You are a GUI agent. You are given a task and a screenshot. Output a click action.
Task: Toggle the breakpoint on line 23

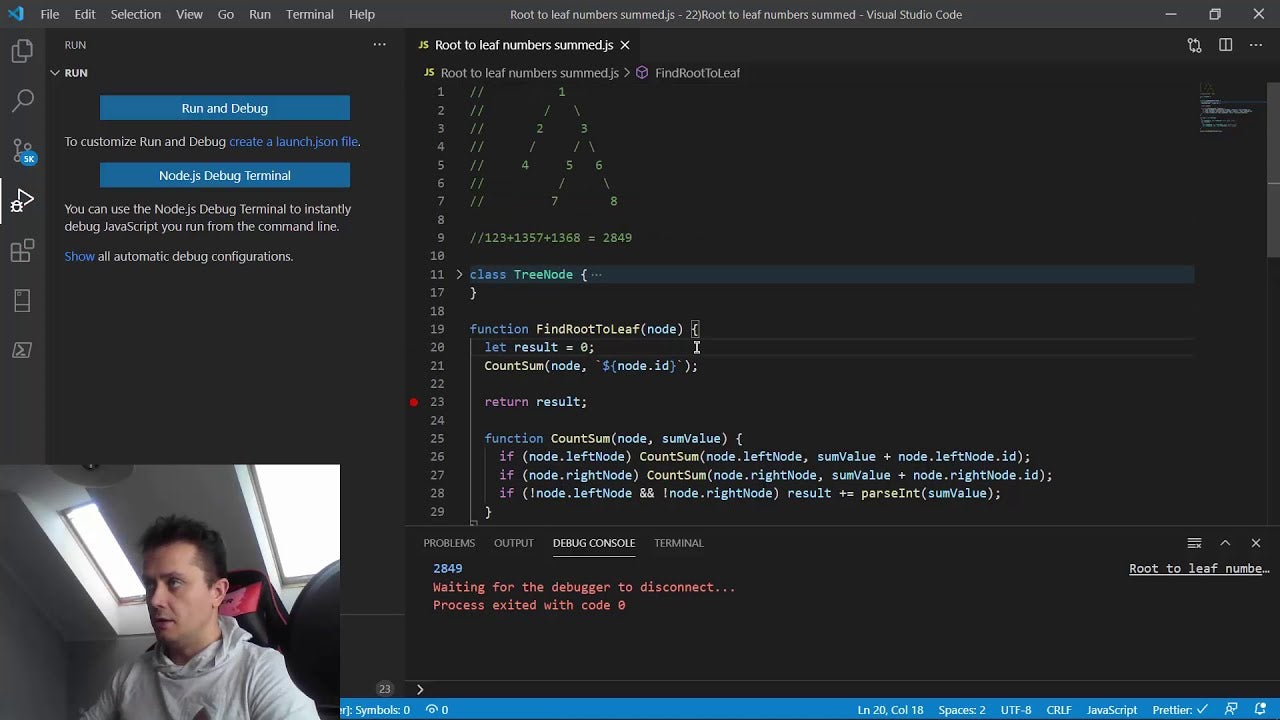tap(413, 402)
